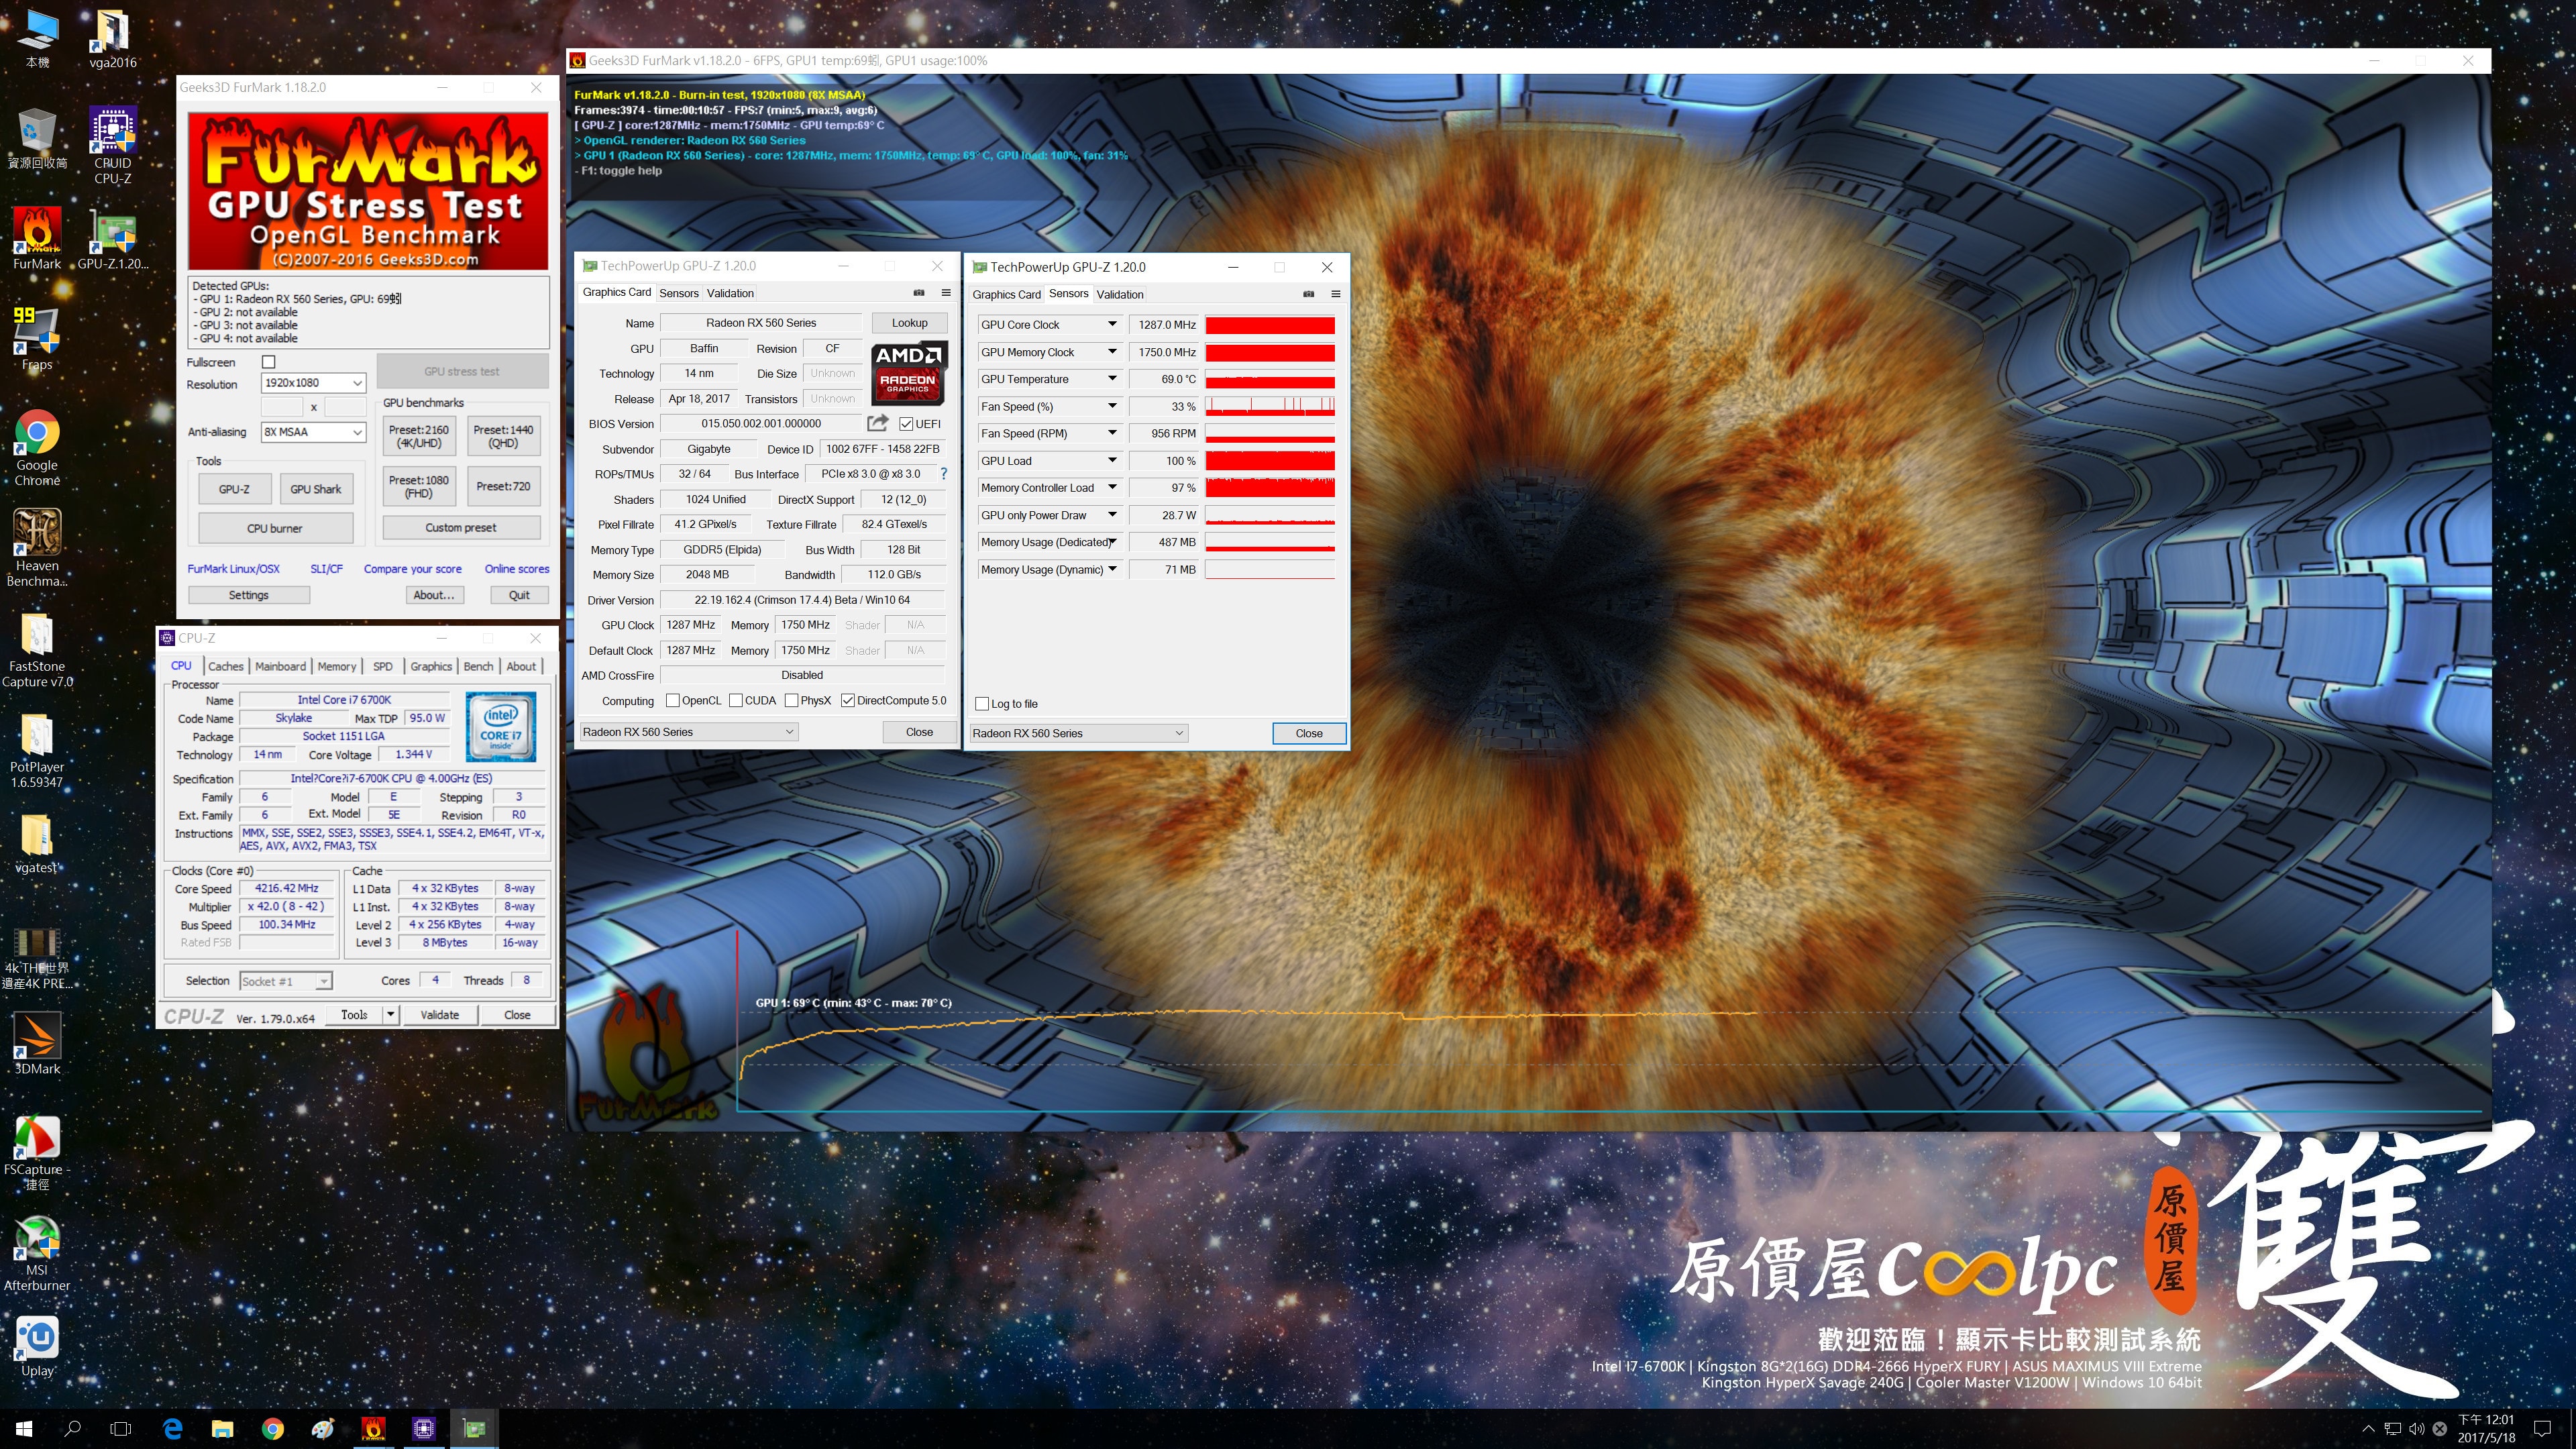The height and width of the screenshot is (1449, 2576).
Task: Open the hamburger menu in GPU-Z Sensors window
Action: [x=1335, y=294]
